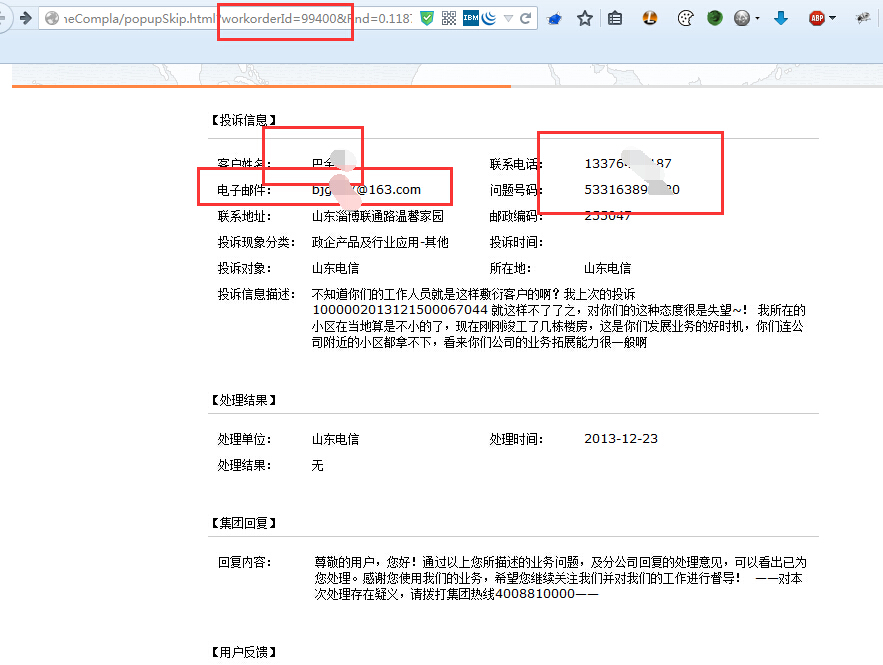Click the 联系电话 label
The image size is (883, 665).
click(516, 164)
